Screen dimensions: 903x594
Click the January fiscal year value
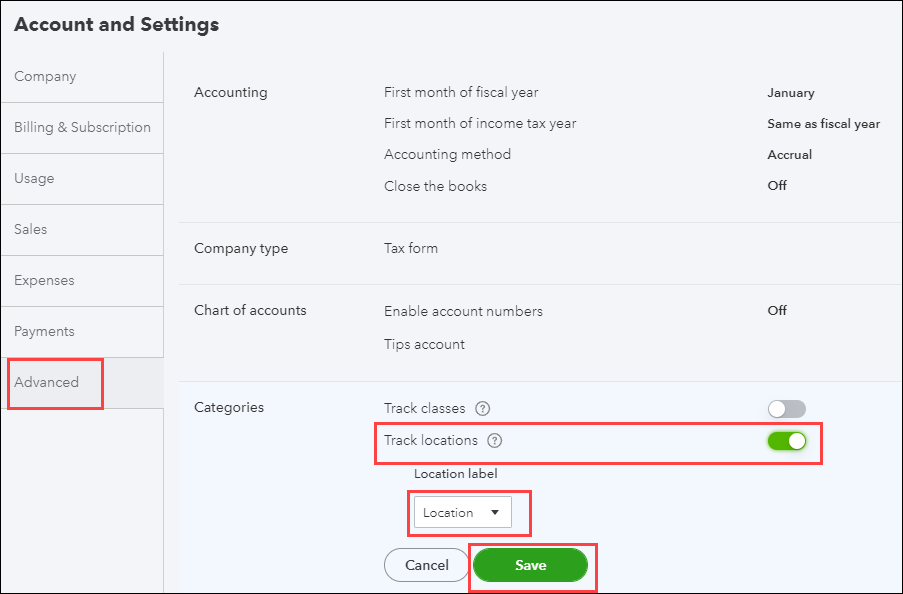click(791, 93)
